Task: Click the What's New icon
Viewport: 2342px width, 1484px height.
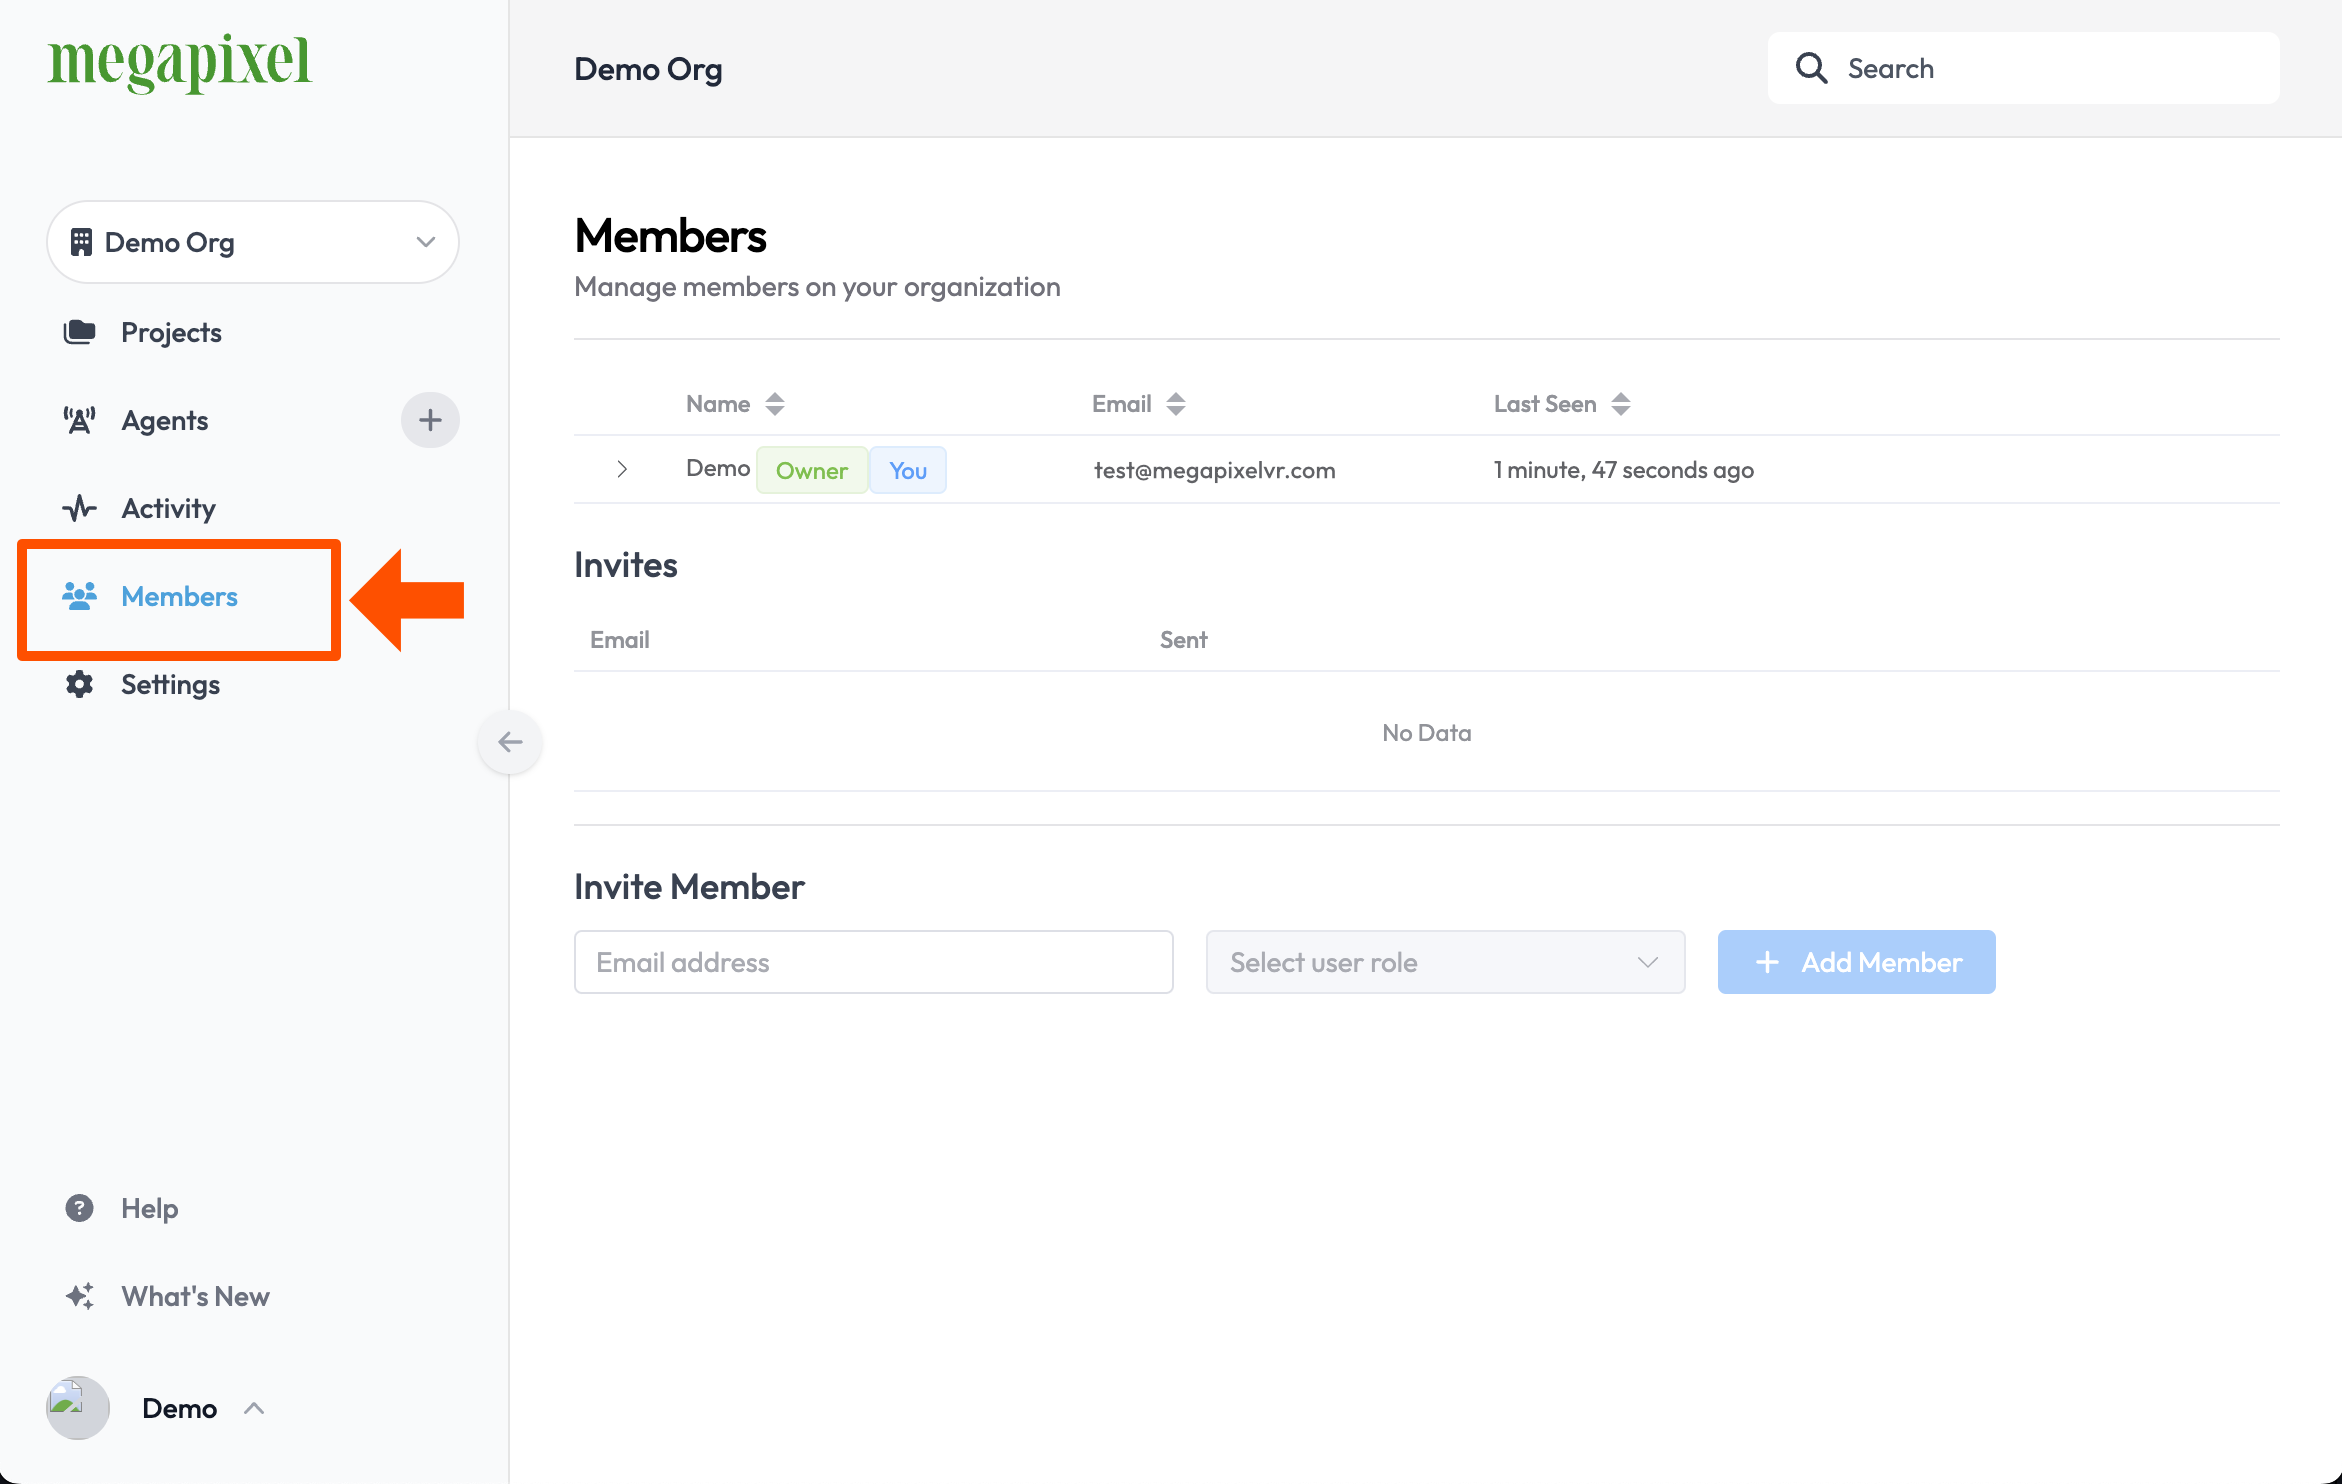Action: pos(79,1296)
